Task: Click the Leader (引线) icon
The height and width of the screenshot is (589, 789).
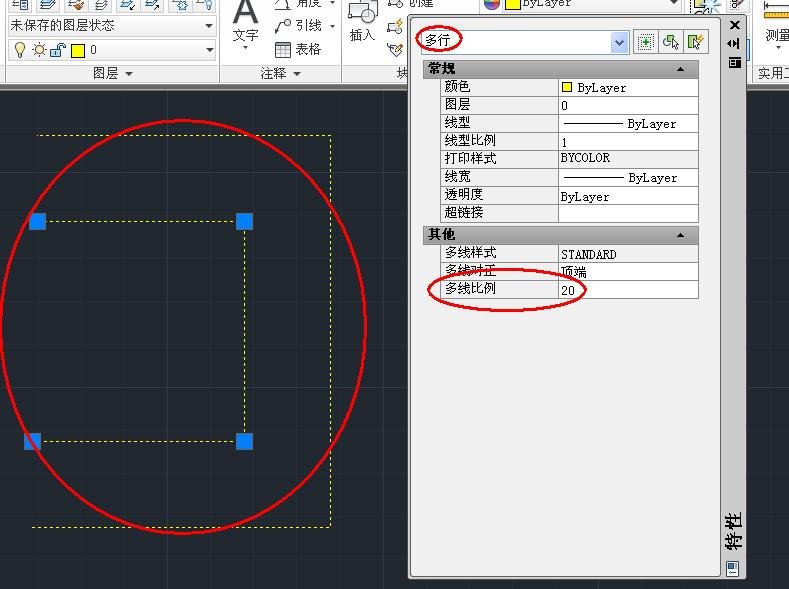Action: pos(283,26)
